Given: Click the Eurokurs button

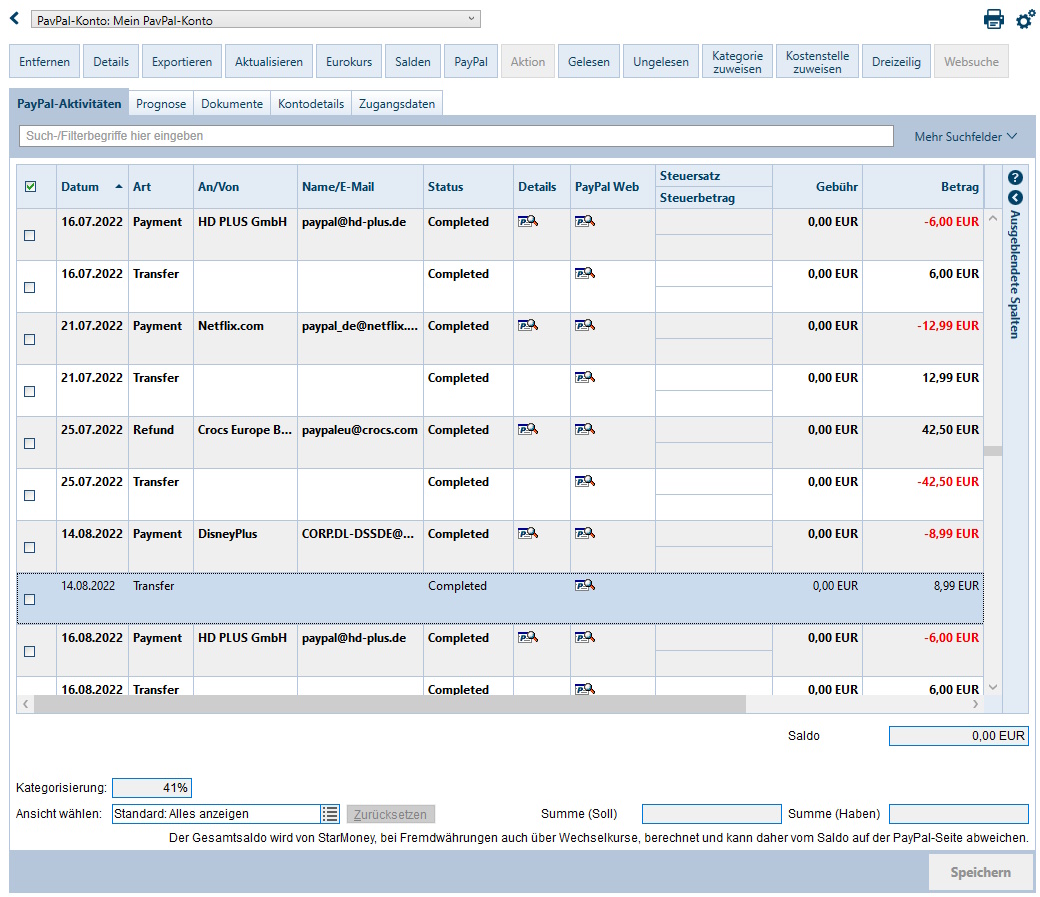Looking at the screenshot, I should [x=349, y=61].
